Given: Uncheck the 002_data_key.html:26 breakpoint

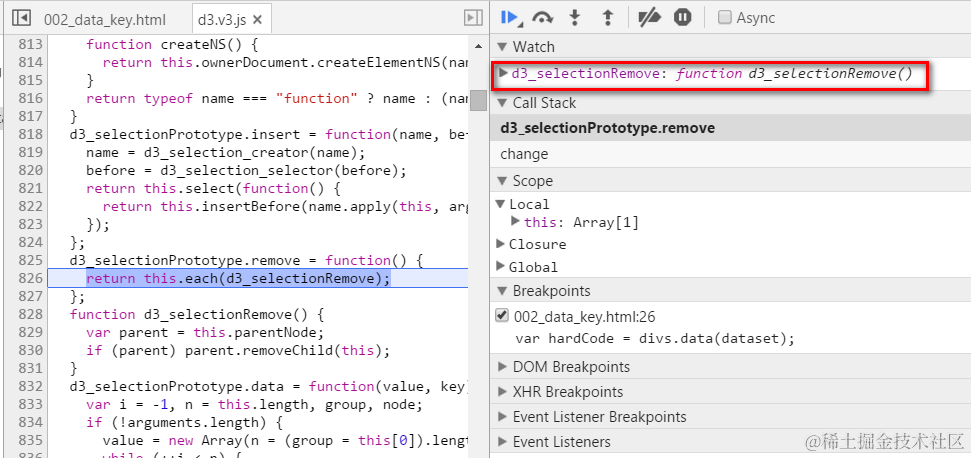Looking at the screenshot, I should 502,316.
